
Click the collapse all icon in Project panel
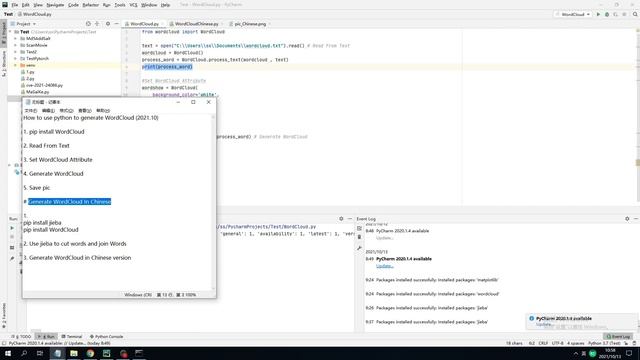(97, 24)
